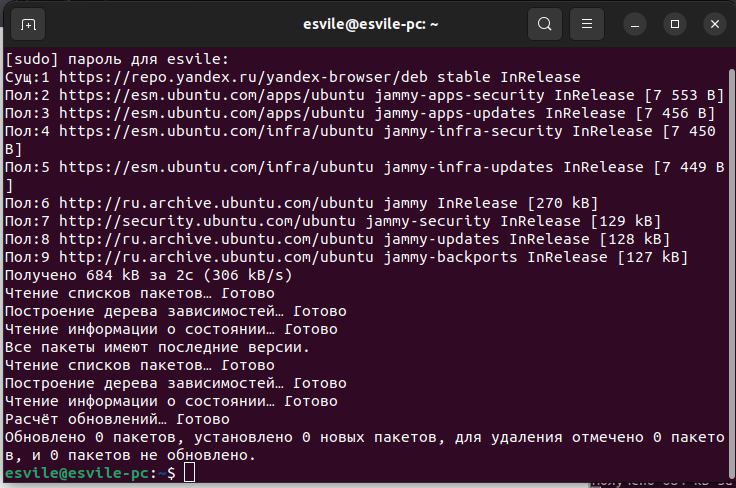Click the terminal vertical scrollbar
The width and height of the screenshot is (736, 488).
coord(731,272)
